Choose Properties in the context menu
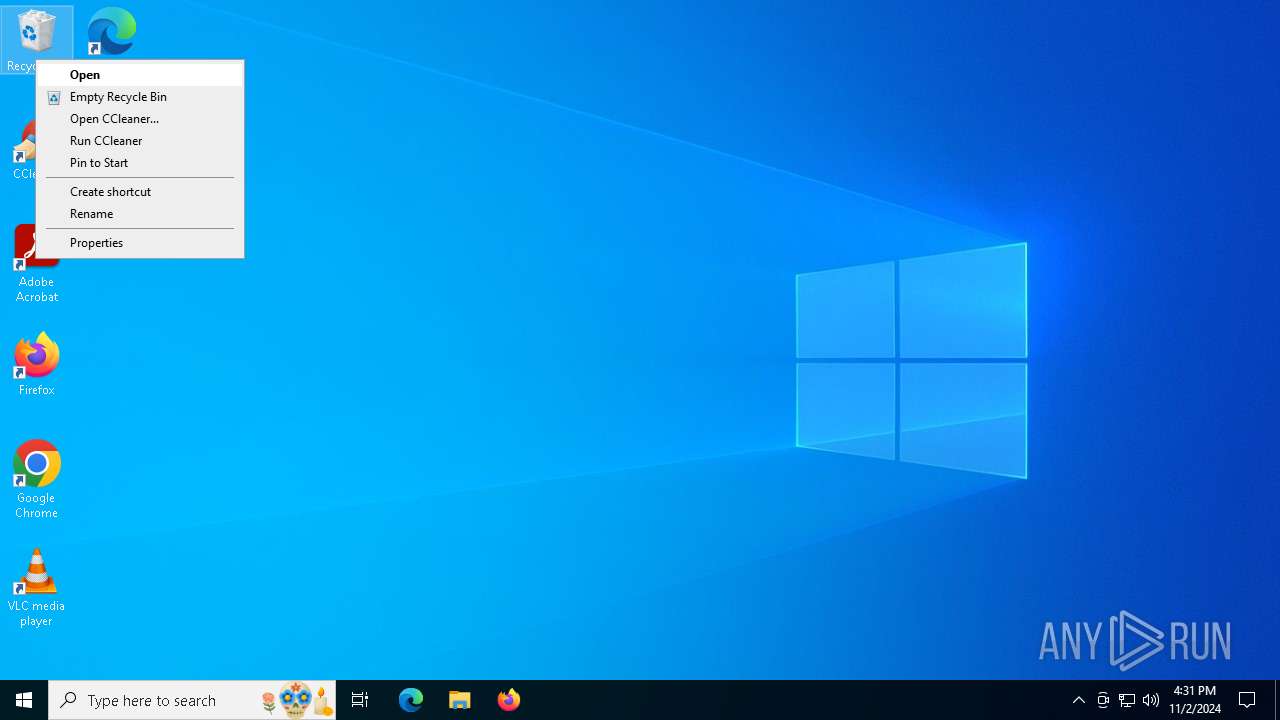 (140, 243)
